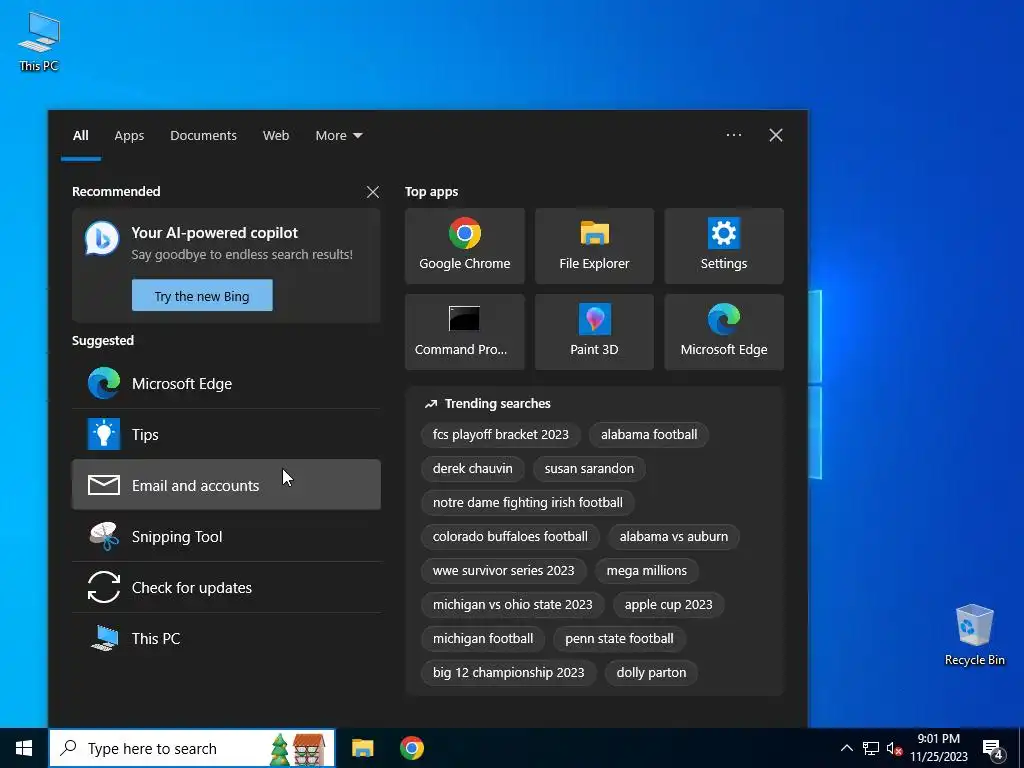Screen dimensions: 1024x768
Task: Search trending colorado buffaloes football
Action: pyautogui.click(x=510, y=536)
